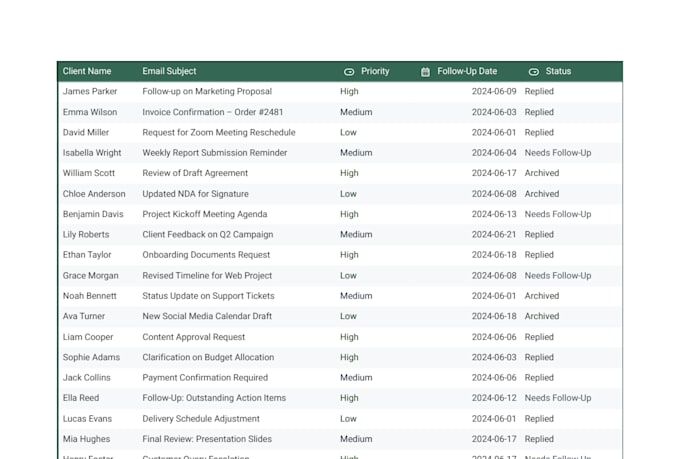Open the High priority dropdown for James Parker
The height and width of the screenshot is (459, 680).
tap(349, 92)
